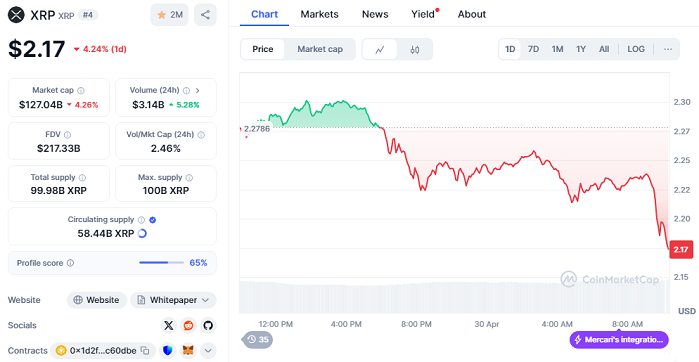Image resolution: width=699 pixels, height=362 pixels.
Task: Click the 2.2786 opening price label
Action: (x=257, y=129)
